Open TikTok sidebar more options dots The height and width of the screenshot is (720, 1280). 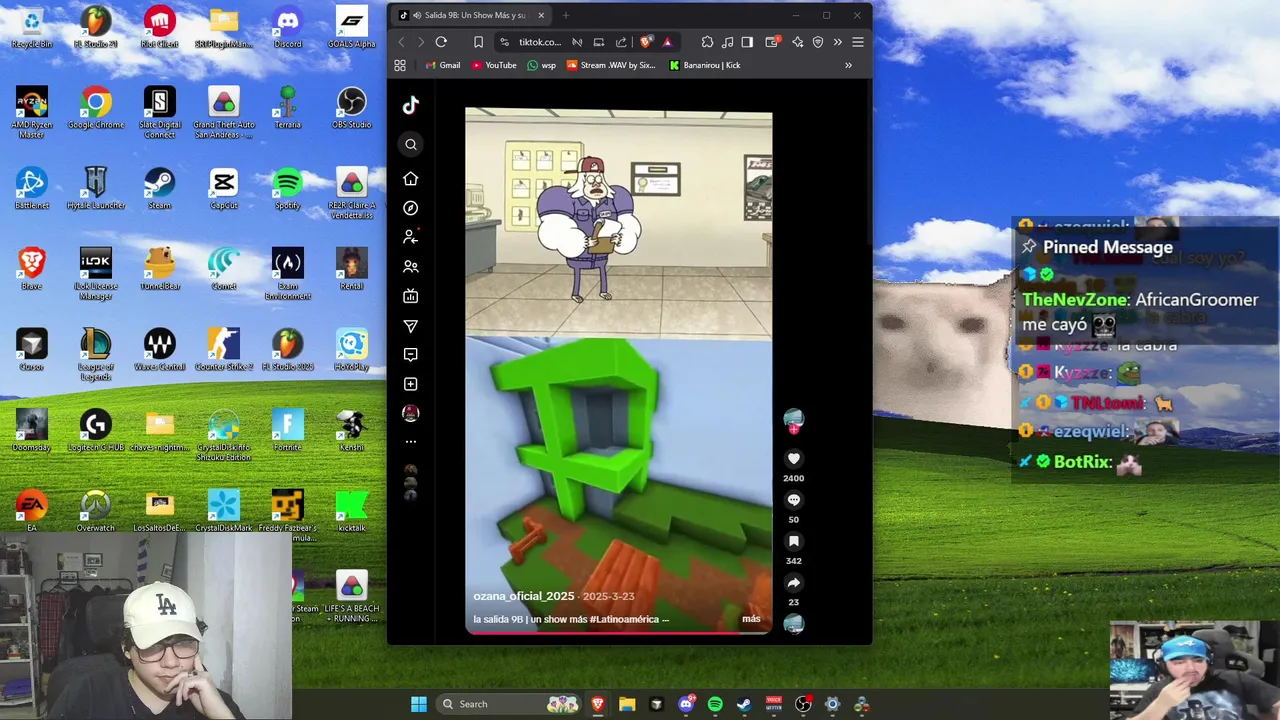(410, 441)
